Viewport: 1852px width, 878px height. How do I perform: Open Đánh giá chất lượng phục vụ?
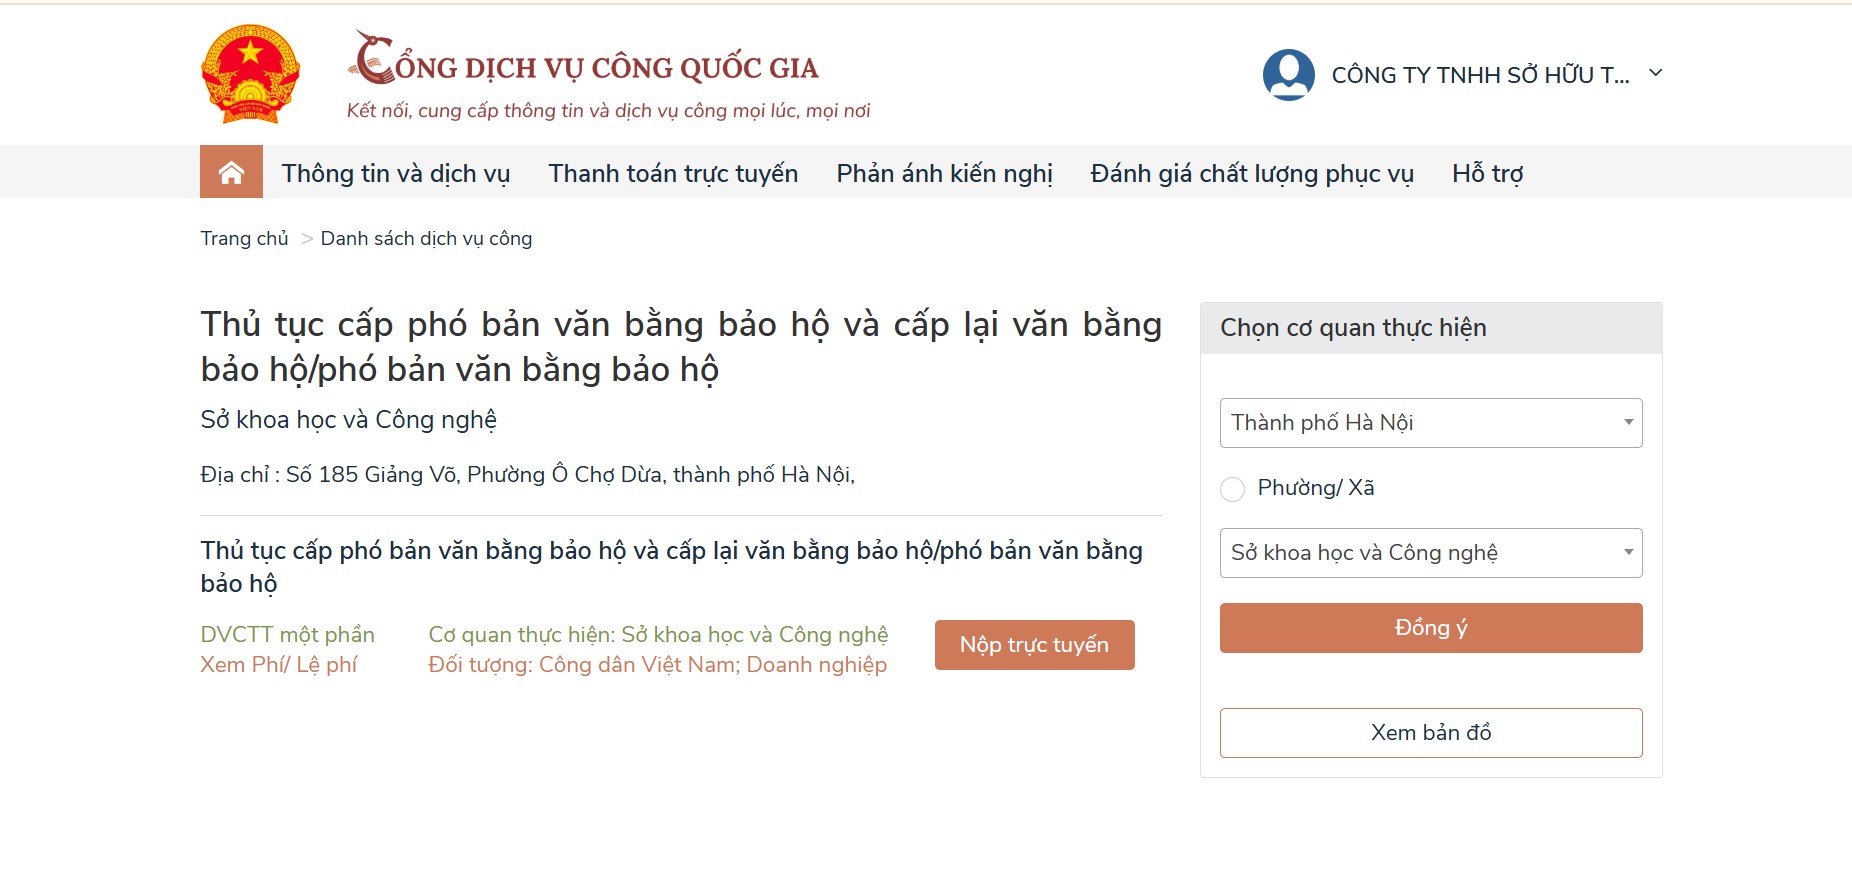coord(1252,173)
